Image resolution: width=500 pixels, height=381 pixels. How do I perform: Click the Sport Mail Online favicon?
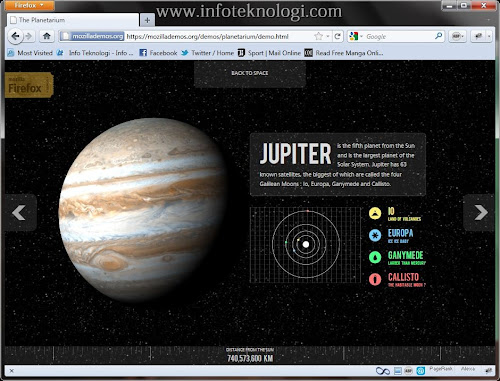[x=241, y=53]
